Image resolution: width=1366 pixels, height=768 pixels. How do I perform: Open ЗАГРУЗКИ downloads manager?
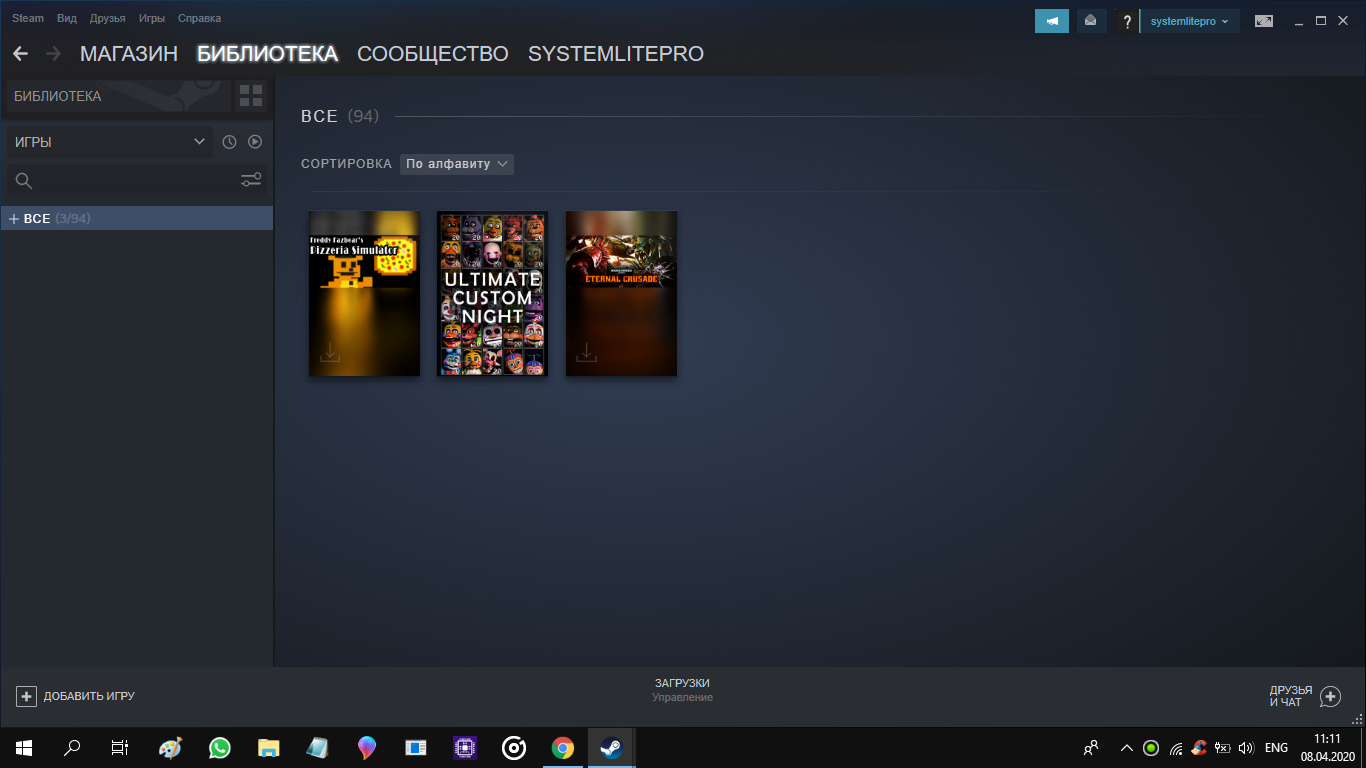pos(682,683)
